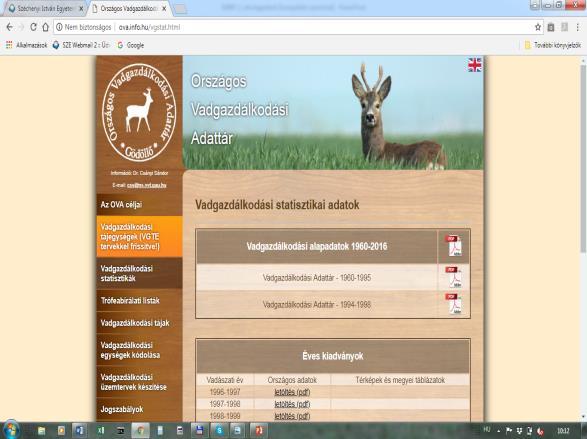The width and height of the screenshot is (587, 439).
Task: Click 'Vadgazdálkodási alapadatok 1960-2016' header text
Action: [317, 247]
